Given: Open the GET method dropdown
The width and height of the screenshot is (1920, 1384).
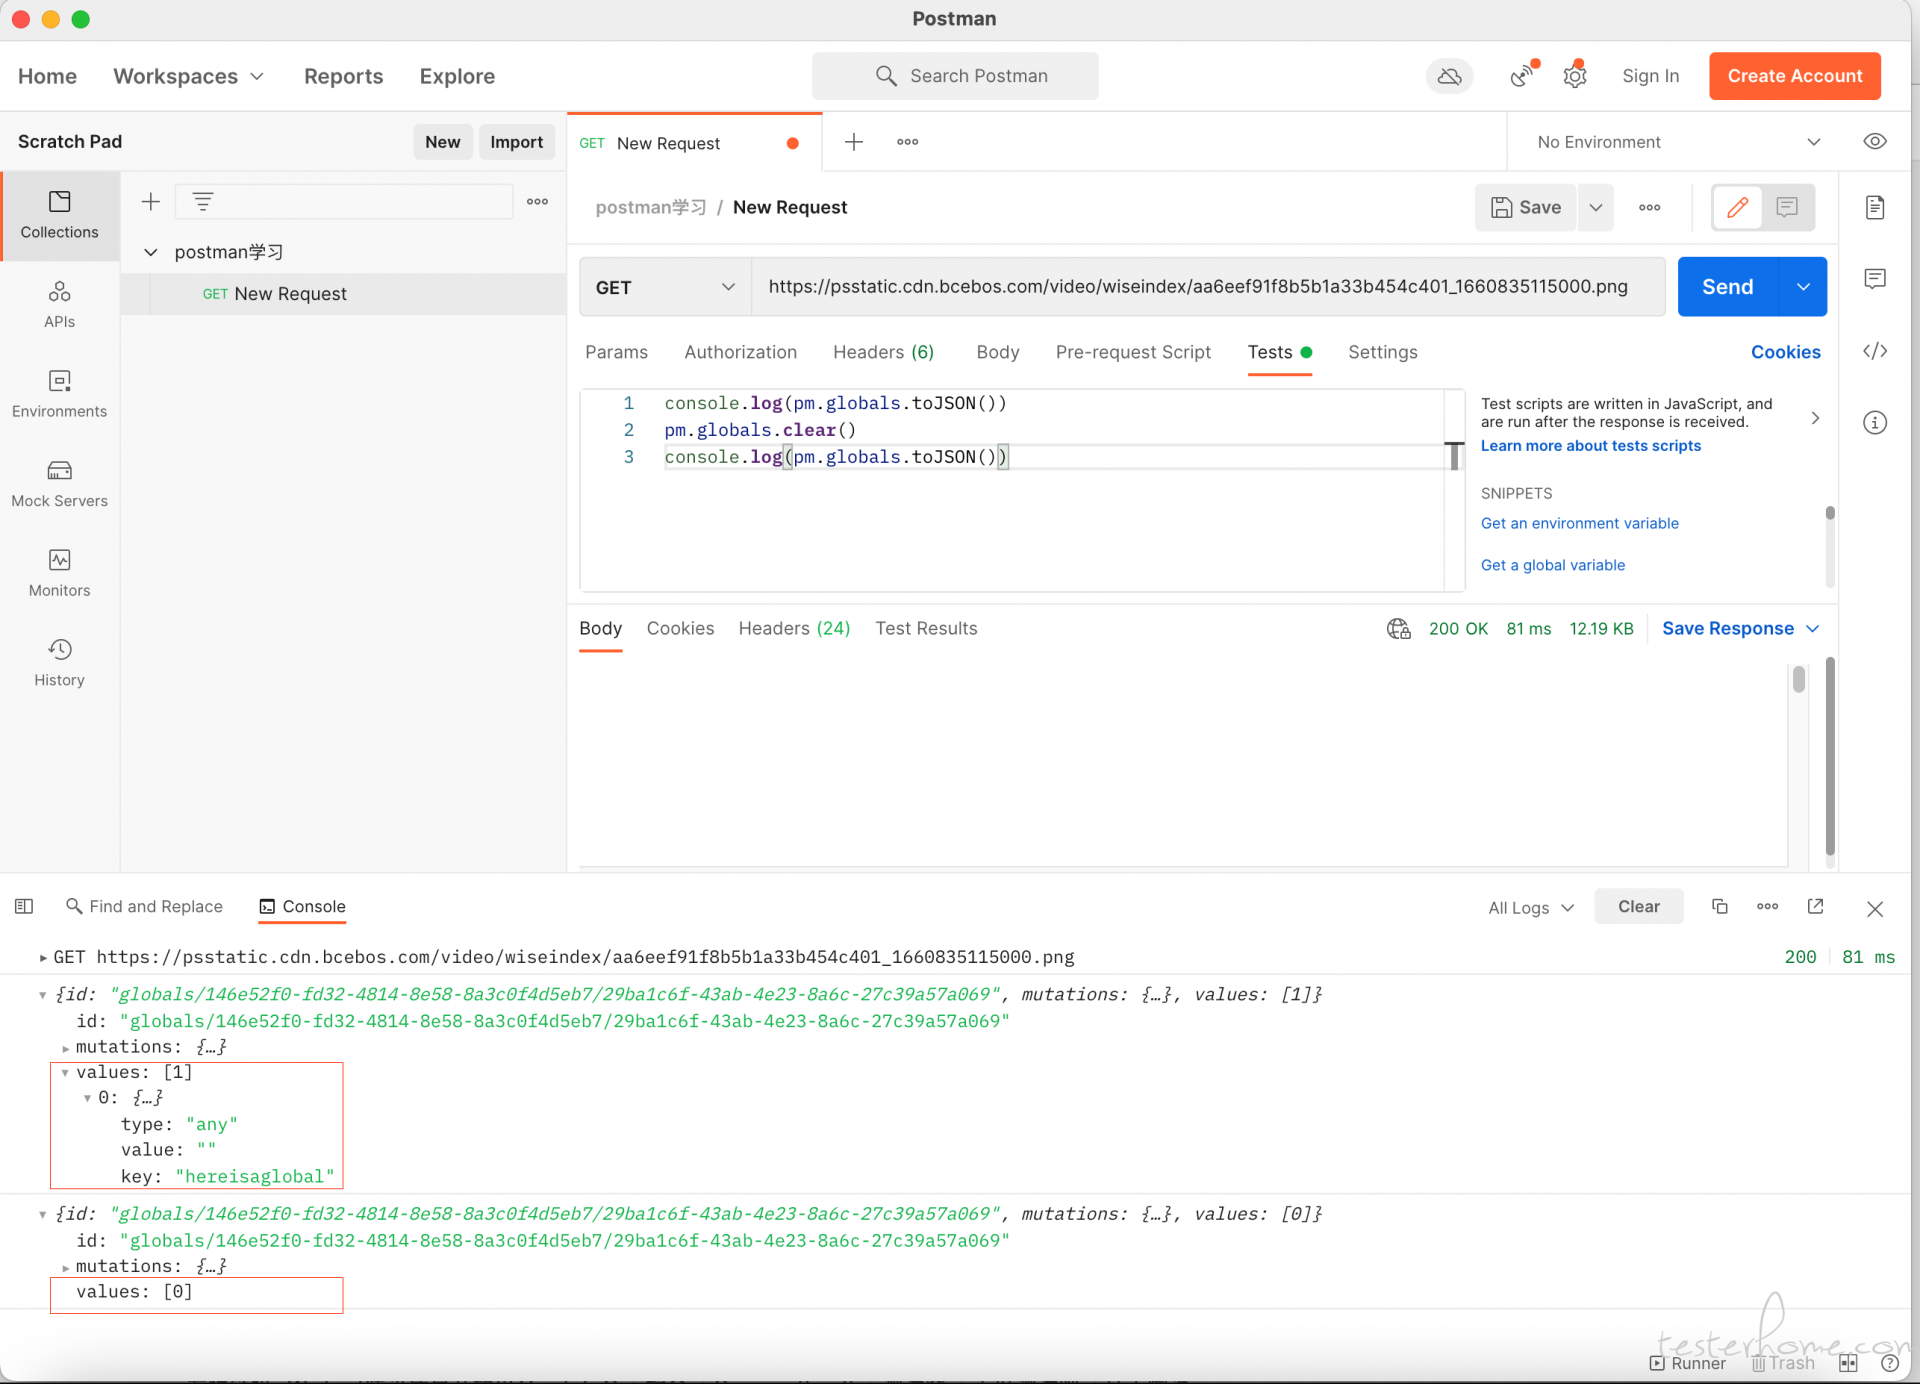Looking at the screenshot, I should [665, 288].
